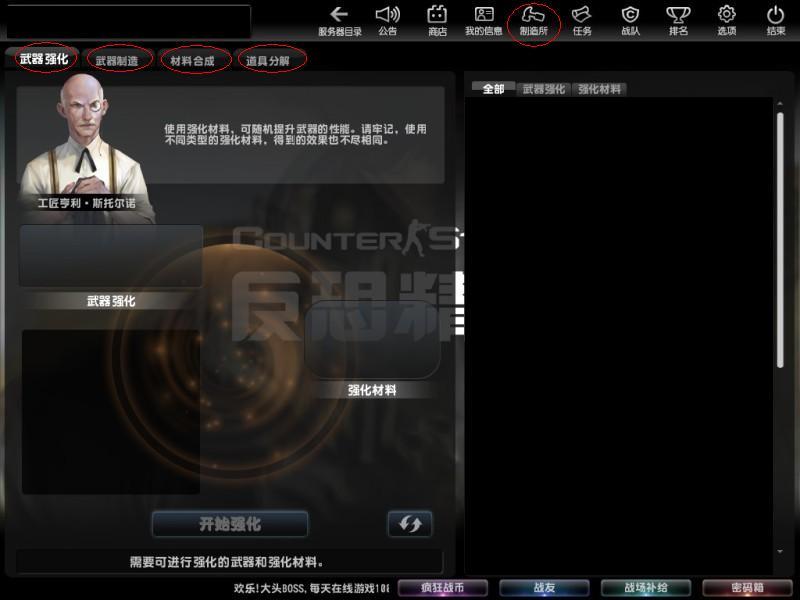Click the weapon enhancement slot above 武器强化
Screen dimensions: 800x600
pos(111,256)
